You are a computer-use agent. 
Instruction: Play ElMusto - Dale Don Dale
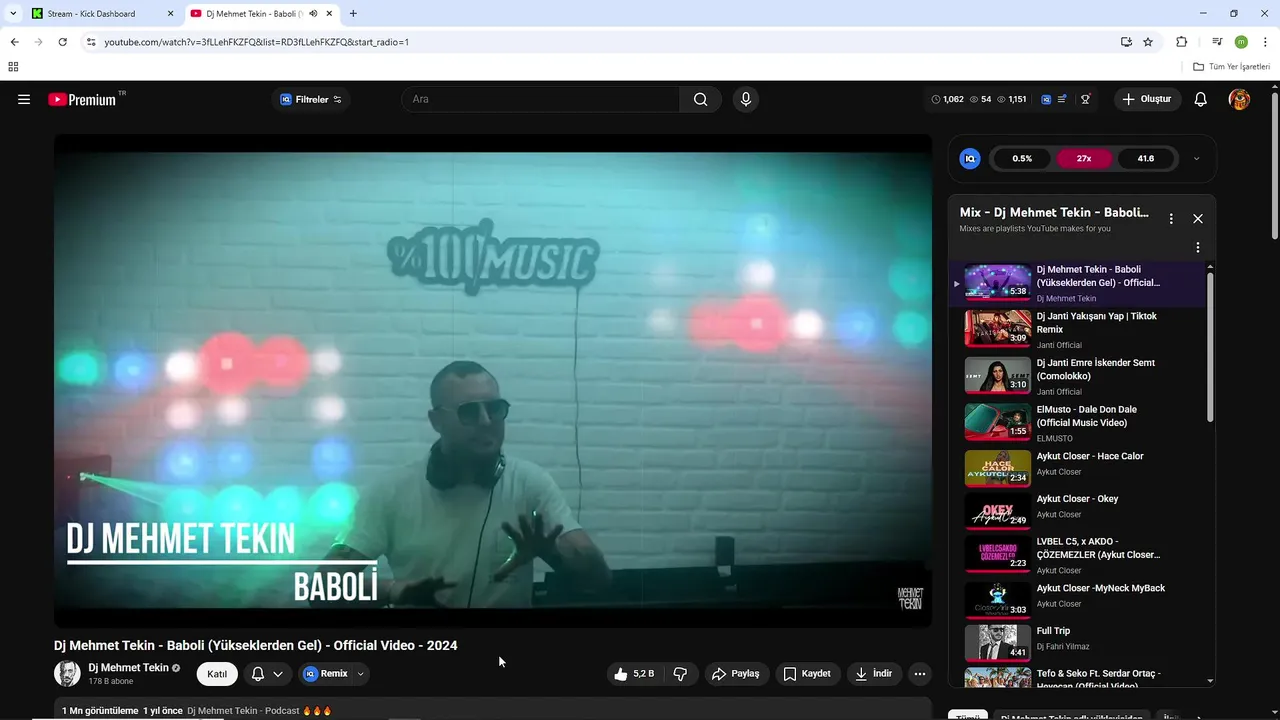(1078, 422)
